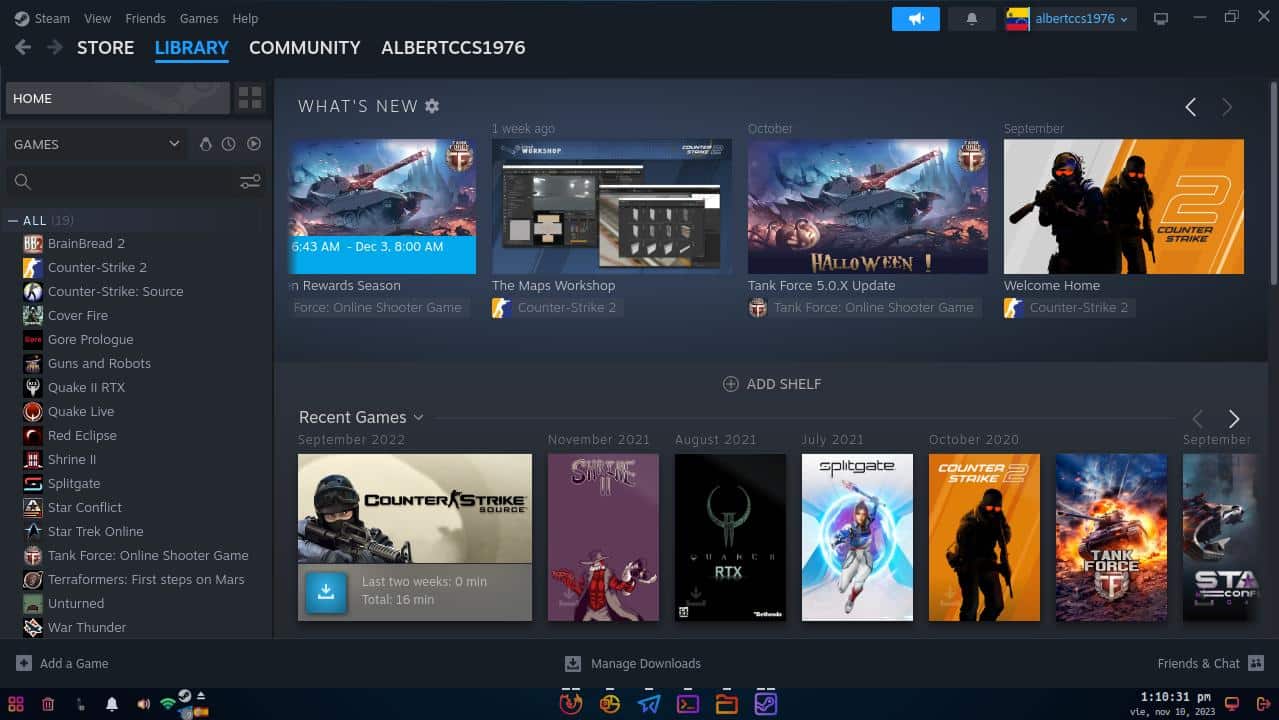Install Counter-Strike: Source via download button
This screenshot has height=720, width=1279.
tap(326, 592)
